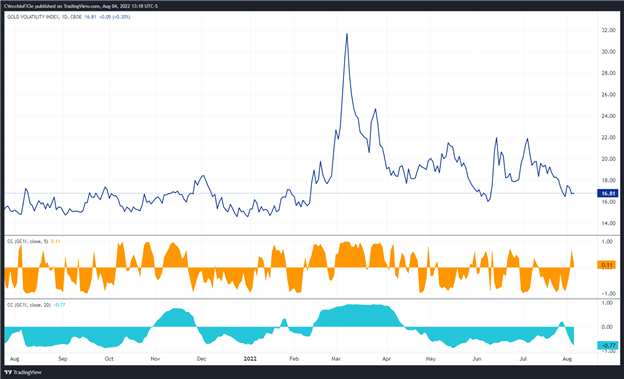This screenshot has width=624, height=379.
Task: Click the Dec label on time axis
Action: 201,359
